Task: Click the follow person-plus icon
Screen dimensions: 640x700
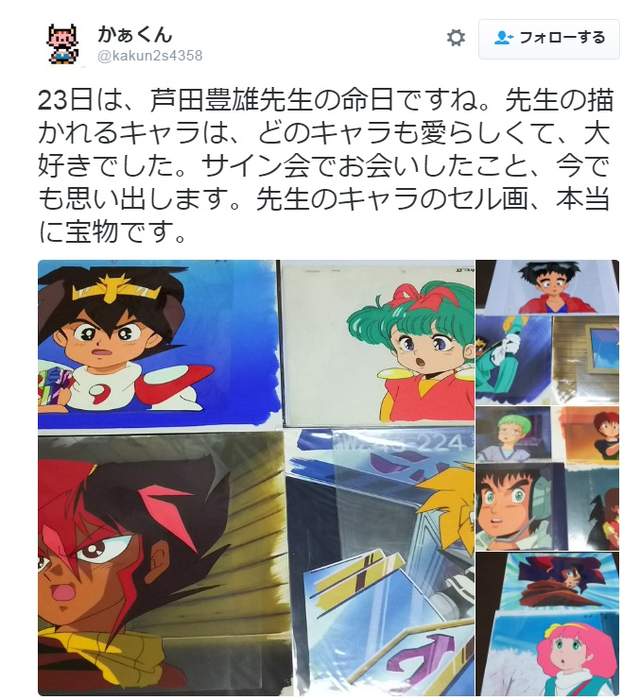Action: click(504, 38)
